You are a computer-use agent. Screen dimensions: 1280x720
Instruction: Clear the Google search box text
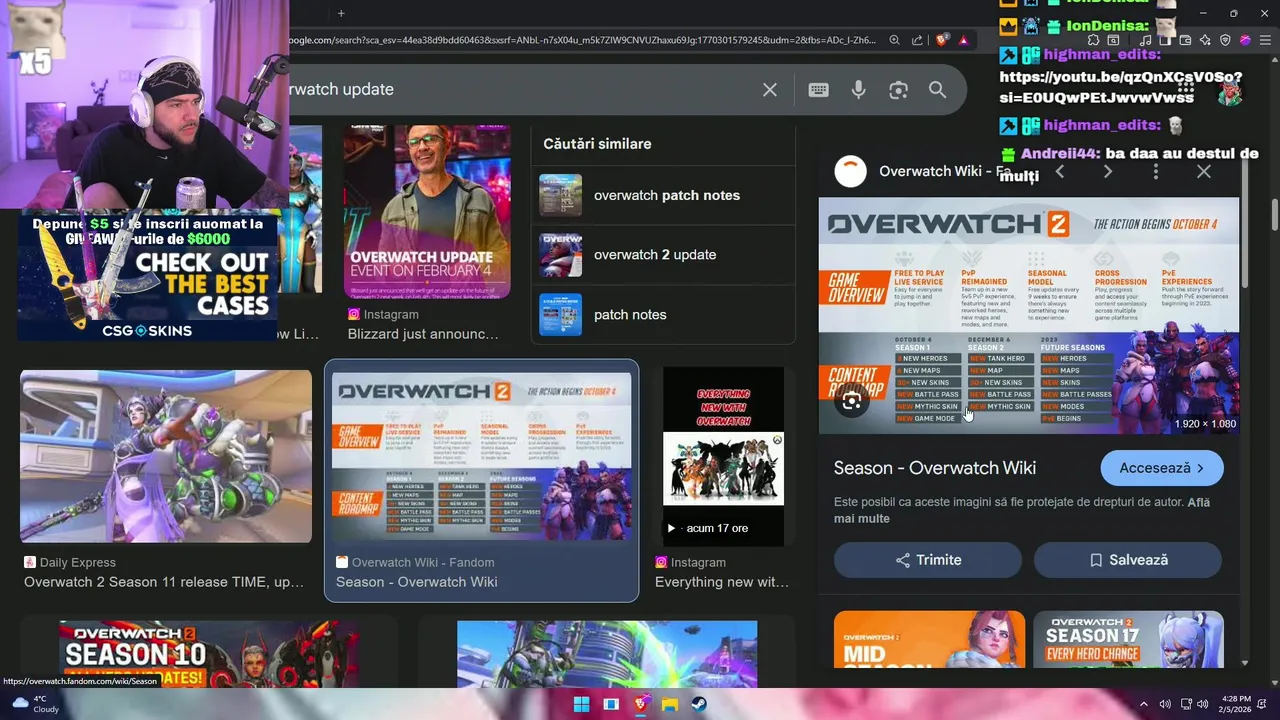tap(770, 90)
